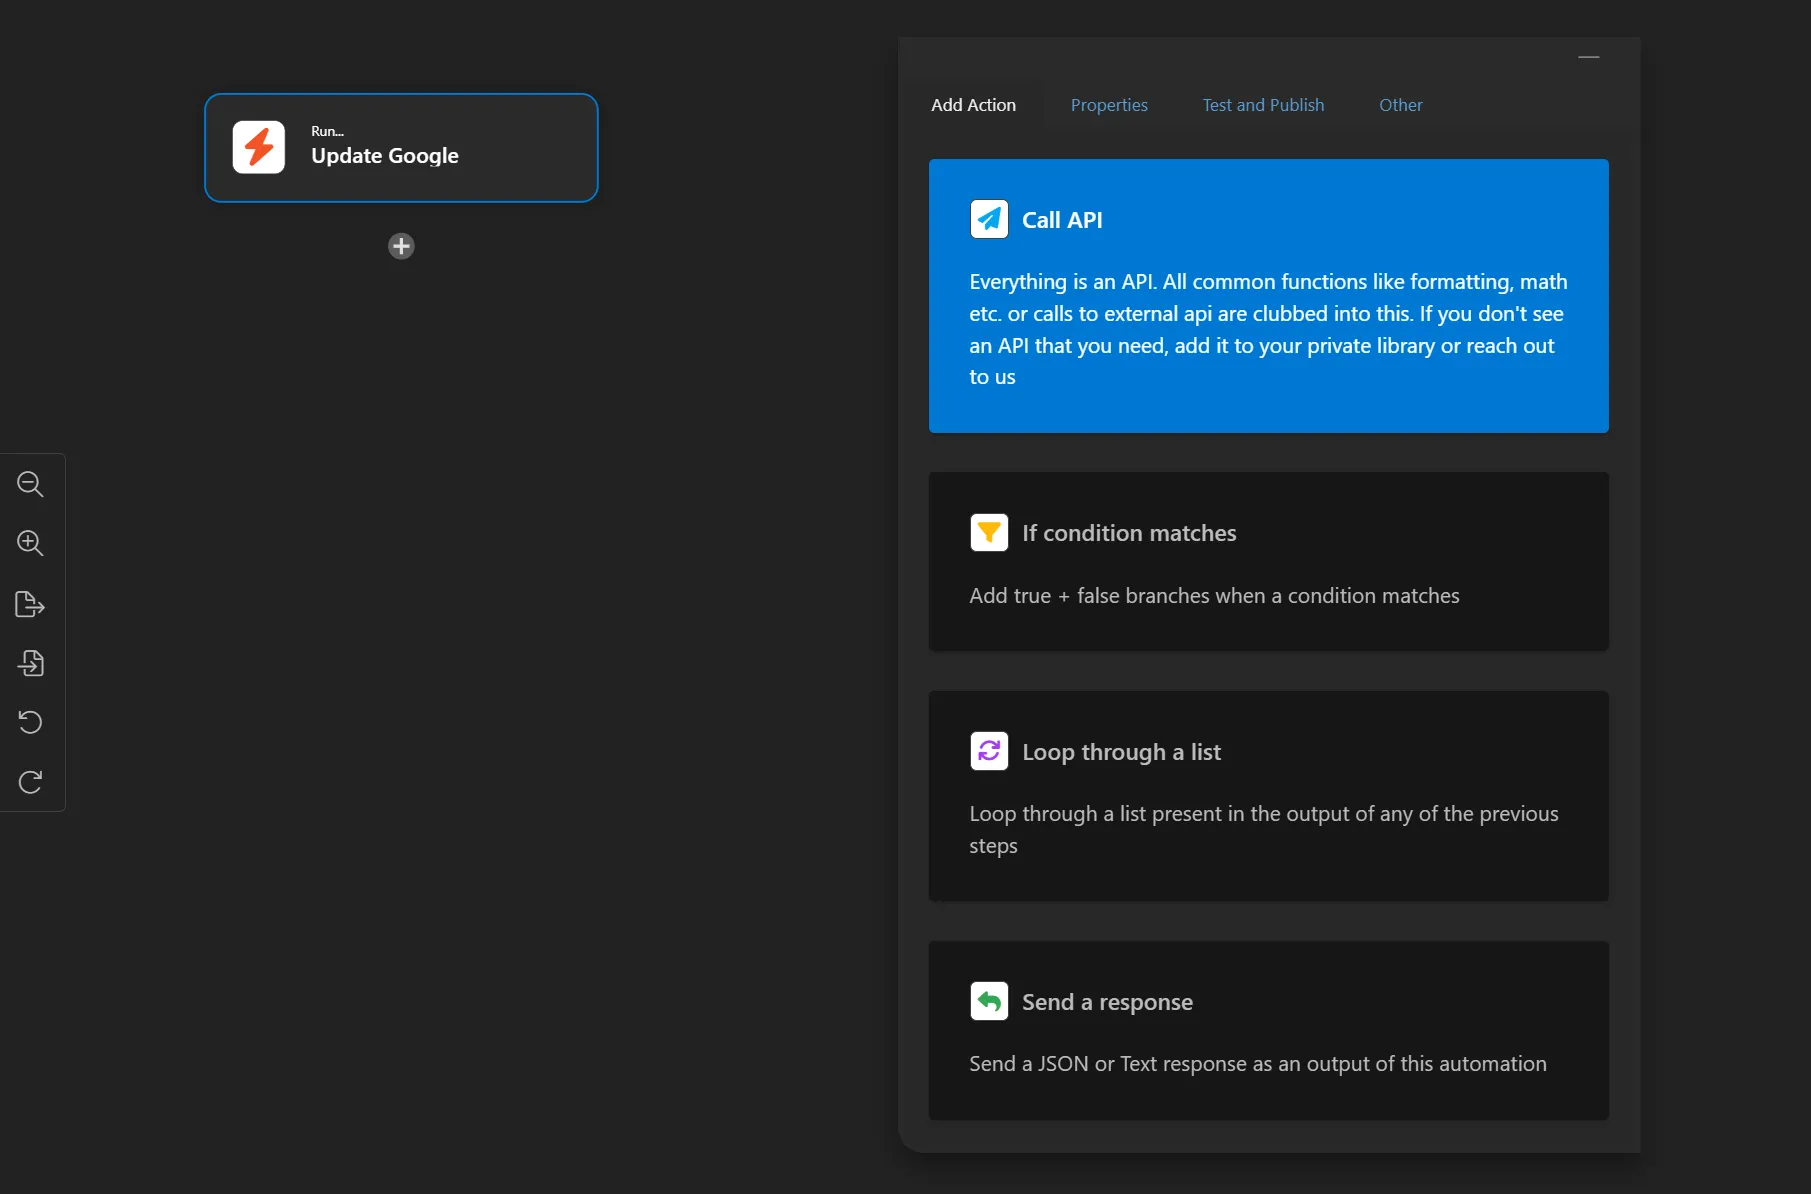
Task: Click the green reply arrow icon
Action: (989, 1001)
